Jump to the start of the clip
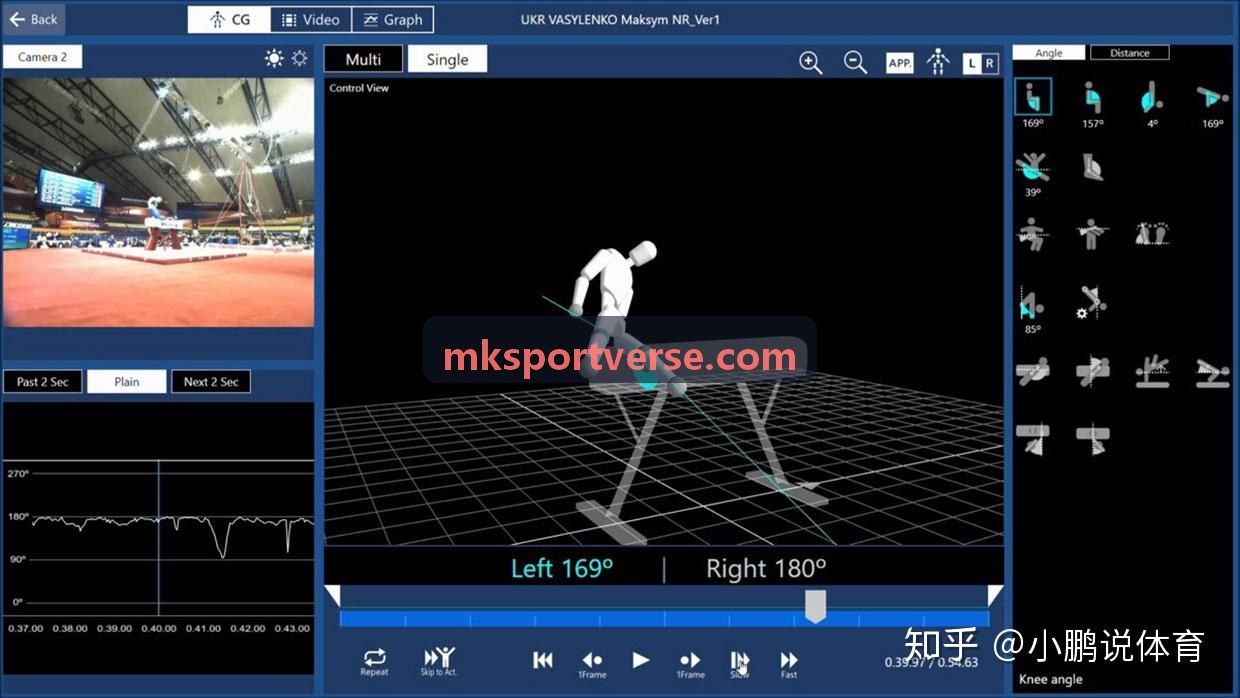Screen dimensions: 1240x698 point(543,660)
